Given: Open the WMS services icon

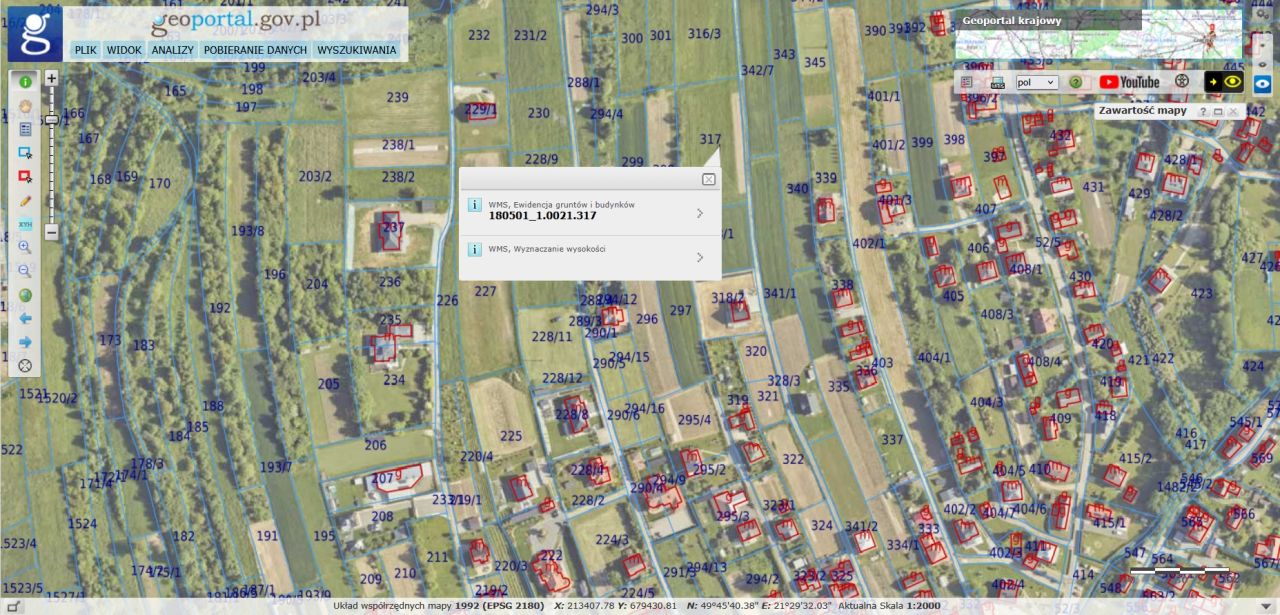Looking at the screenshot, I should (996, 82).
